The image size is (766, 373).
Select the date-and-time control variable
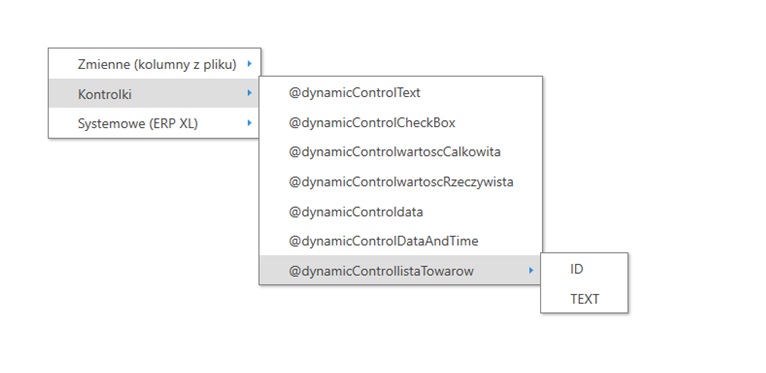[401, 241]
